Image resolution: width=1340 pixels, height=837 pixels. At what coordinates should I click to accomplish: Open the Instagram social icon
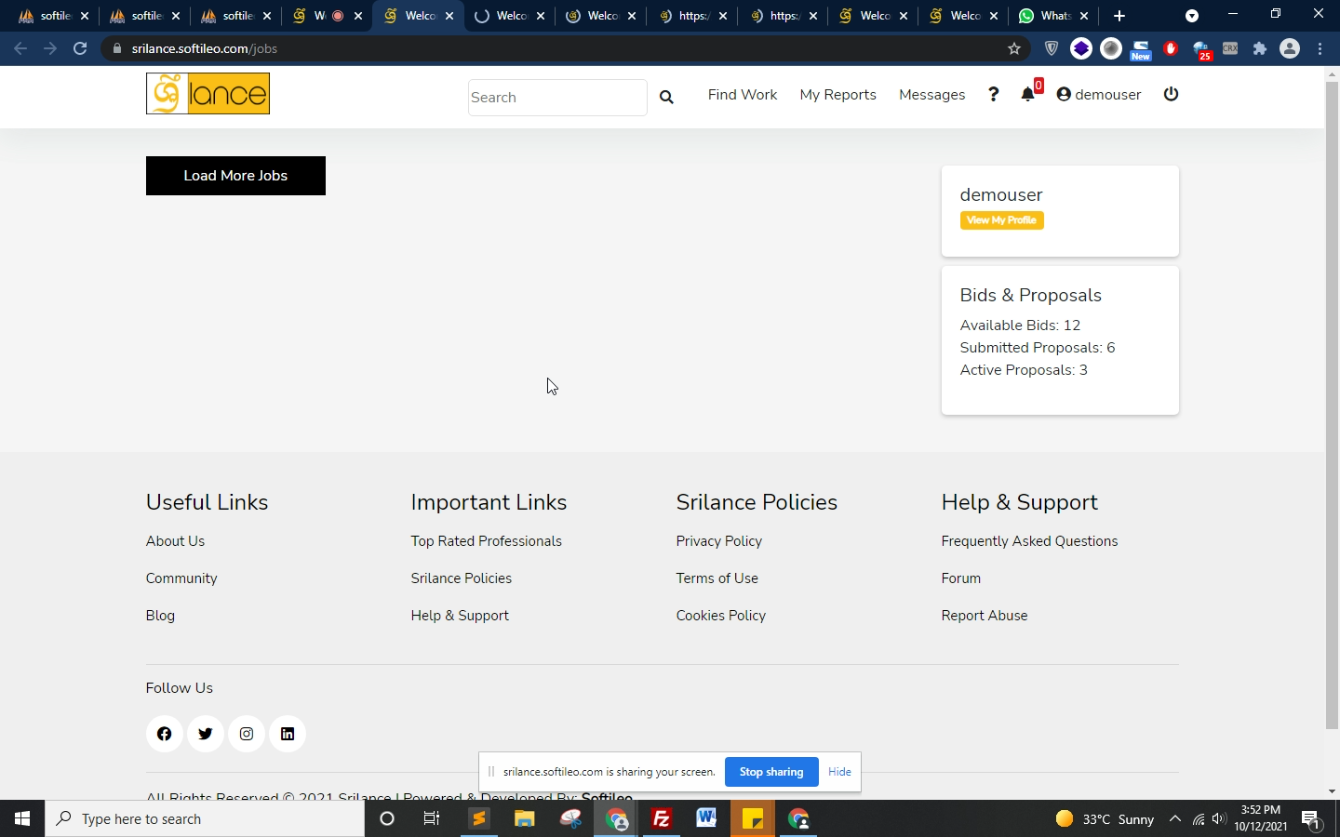click(x=246, y=734)
